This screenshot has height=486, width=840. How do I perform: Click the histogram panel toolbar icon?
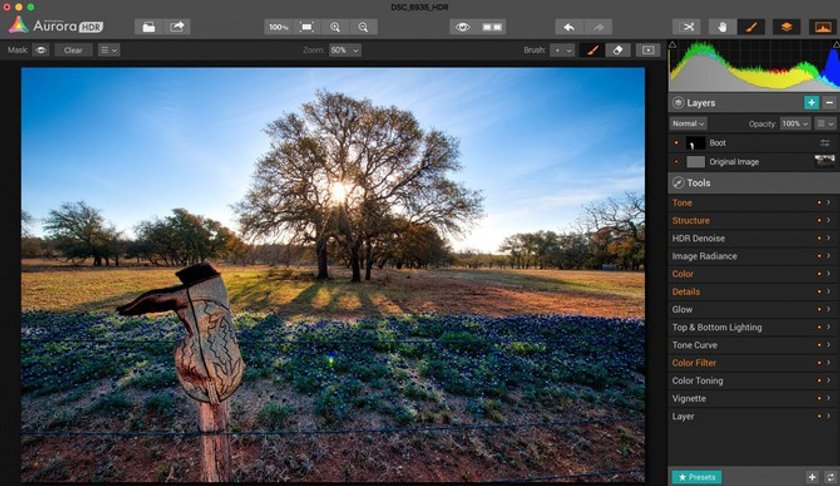pos(823,27)
